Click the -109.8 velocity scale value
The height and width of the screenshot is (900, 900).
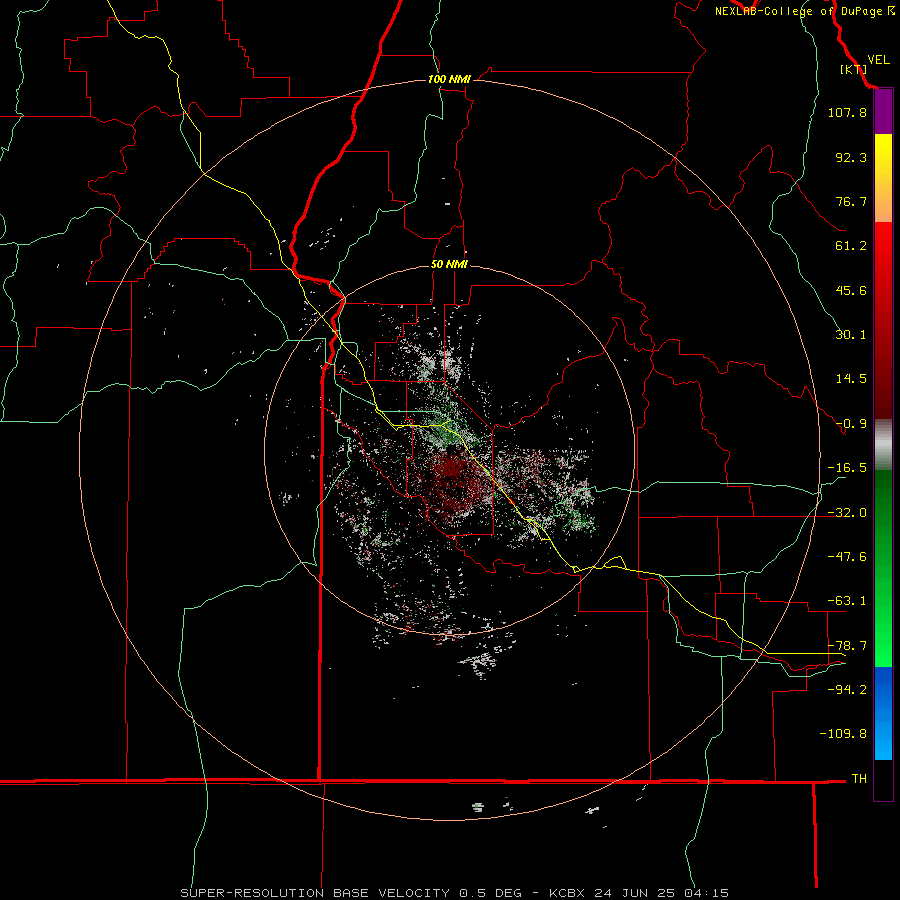pos(843,734)
